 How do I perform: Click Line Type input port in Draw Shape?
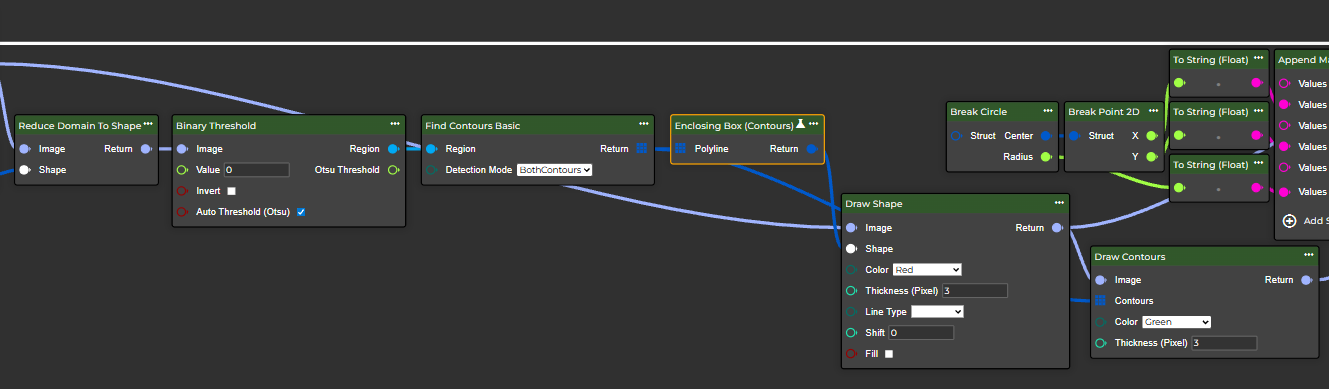point(851,312)
